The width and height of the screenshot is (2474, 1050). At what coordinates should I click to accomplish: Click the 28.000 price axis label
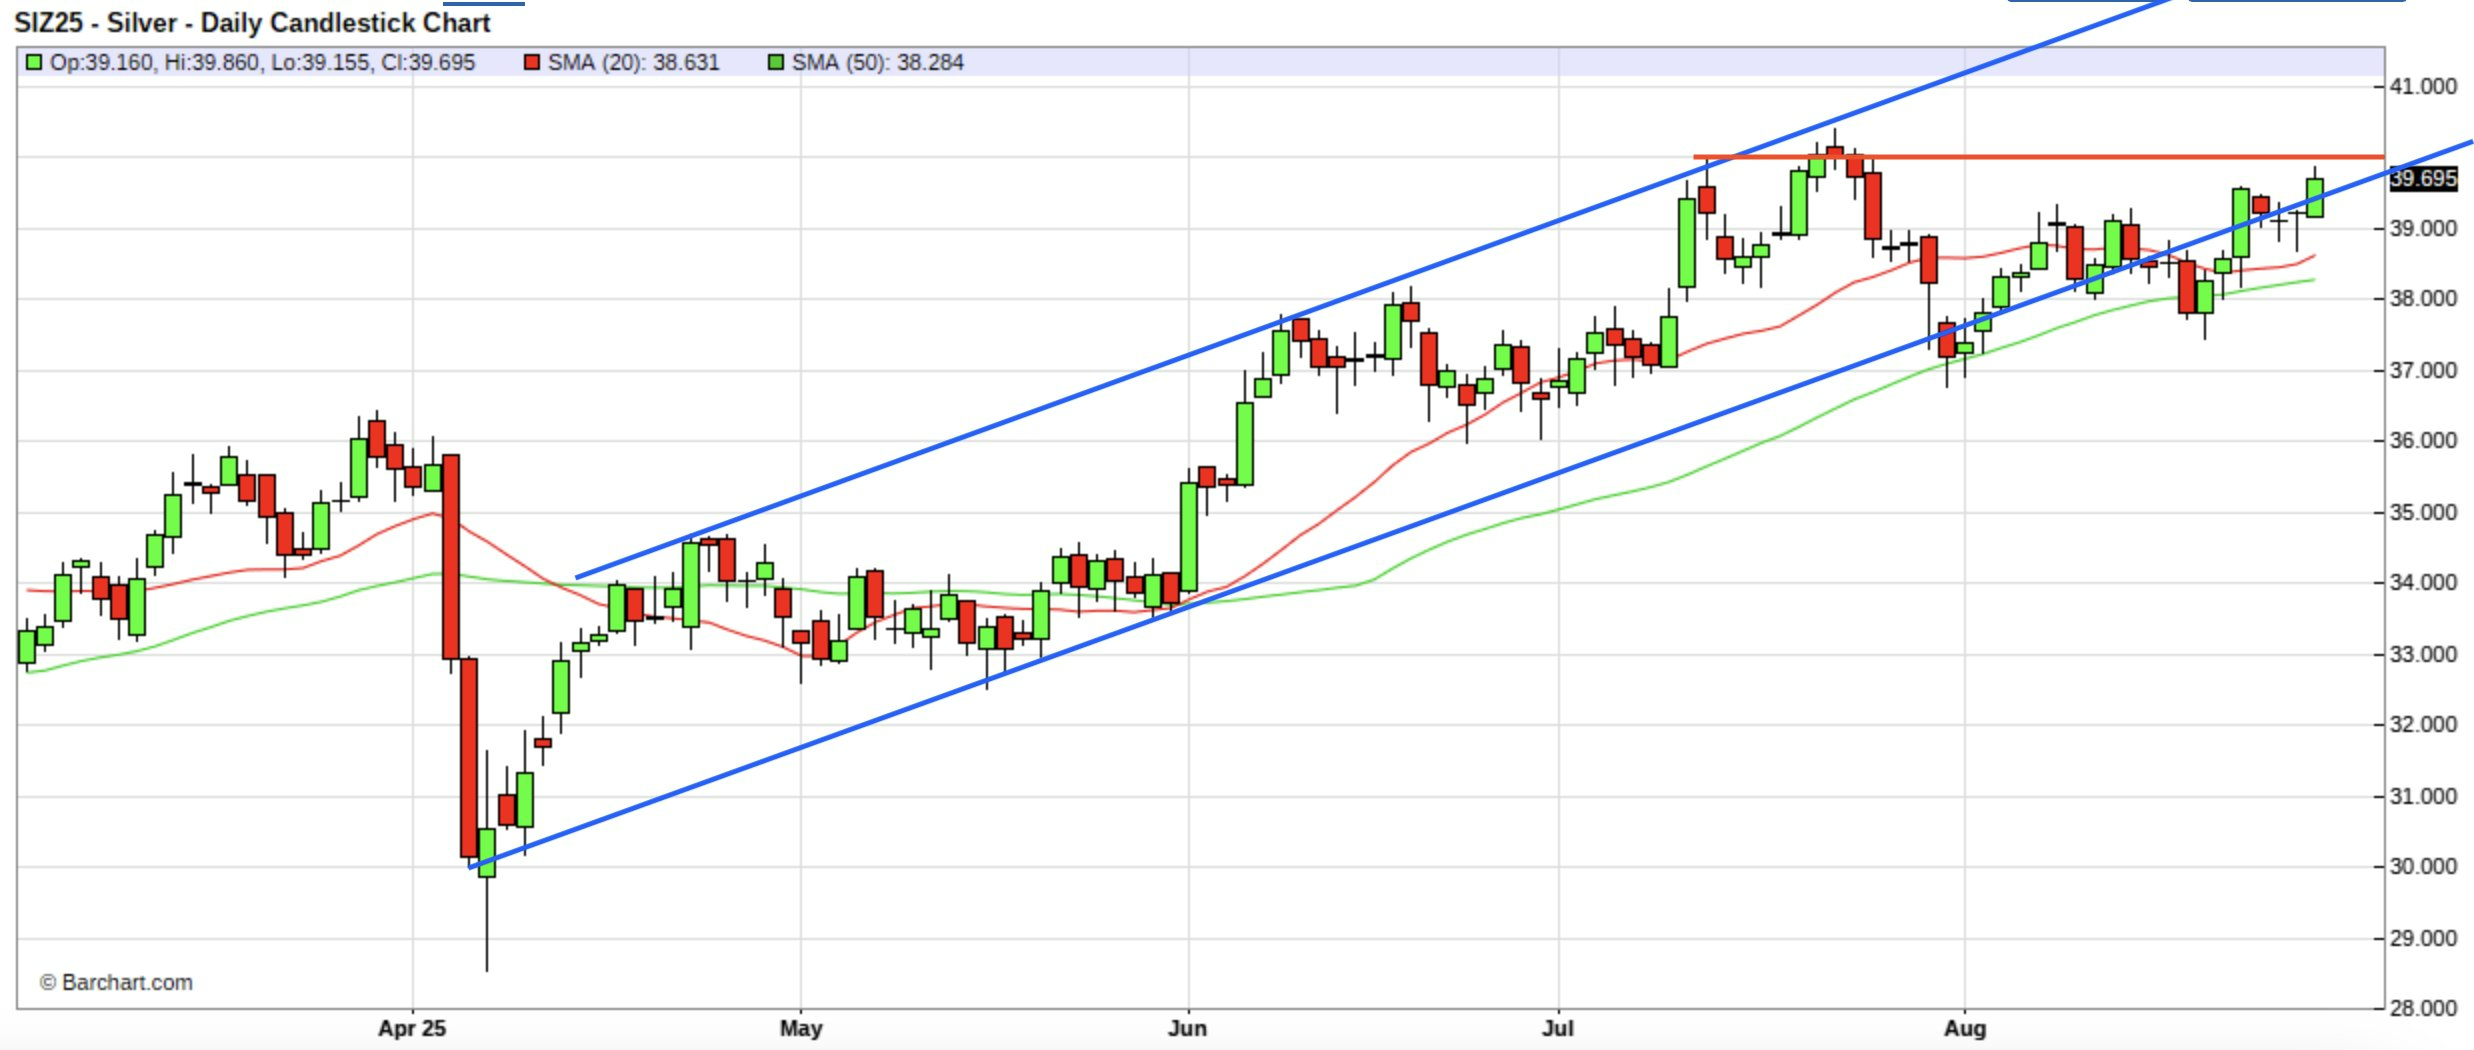pos(2423,1009)
